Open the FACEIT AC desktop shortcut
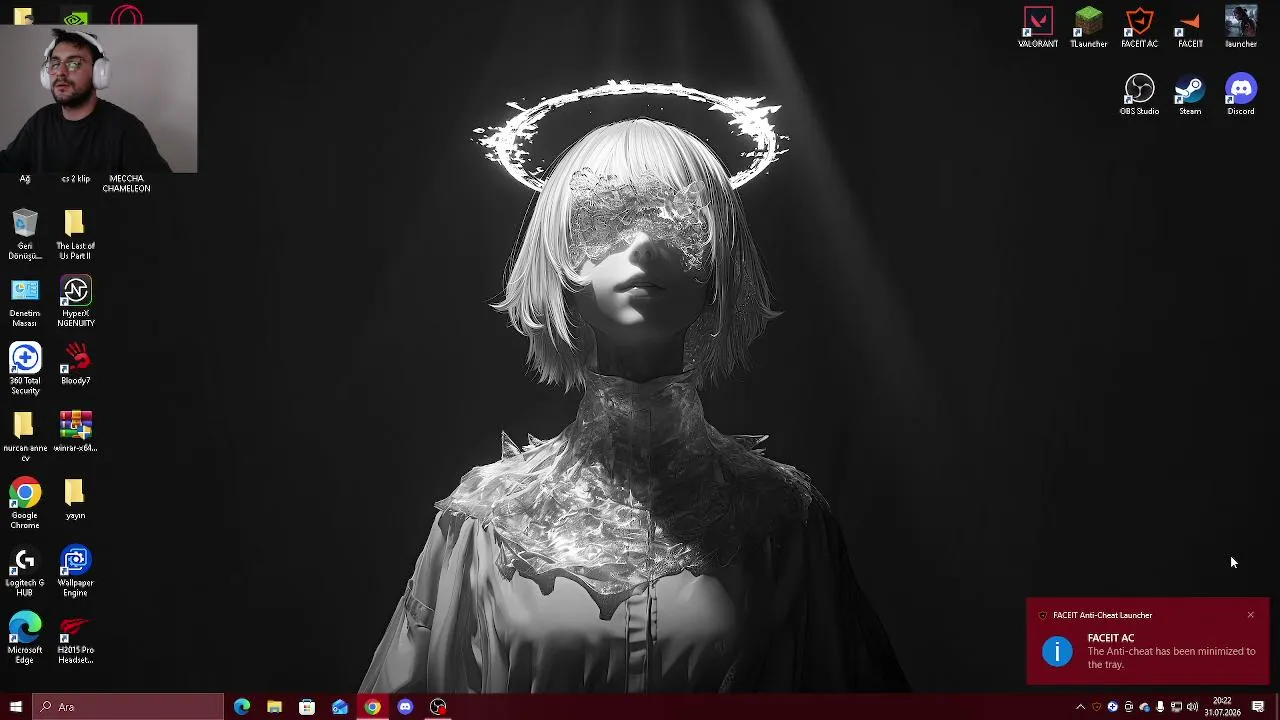The height and width of the screenshot is (720, 1280). pos(1139,28)
